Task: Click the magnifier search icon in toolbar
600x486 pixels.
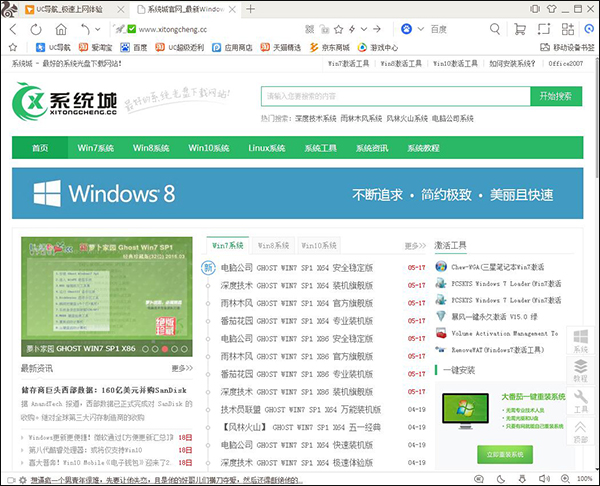Action: pyautogui.click(x=495, y=29)
